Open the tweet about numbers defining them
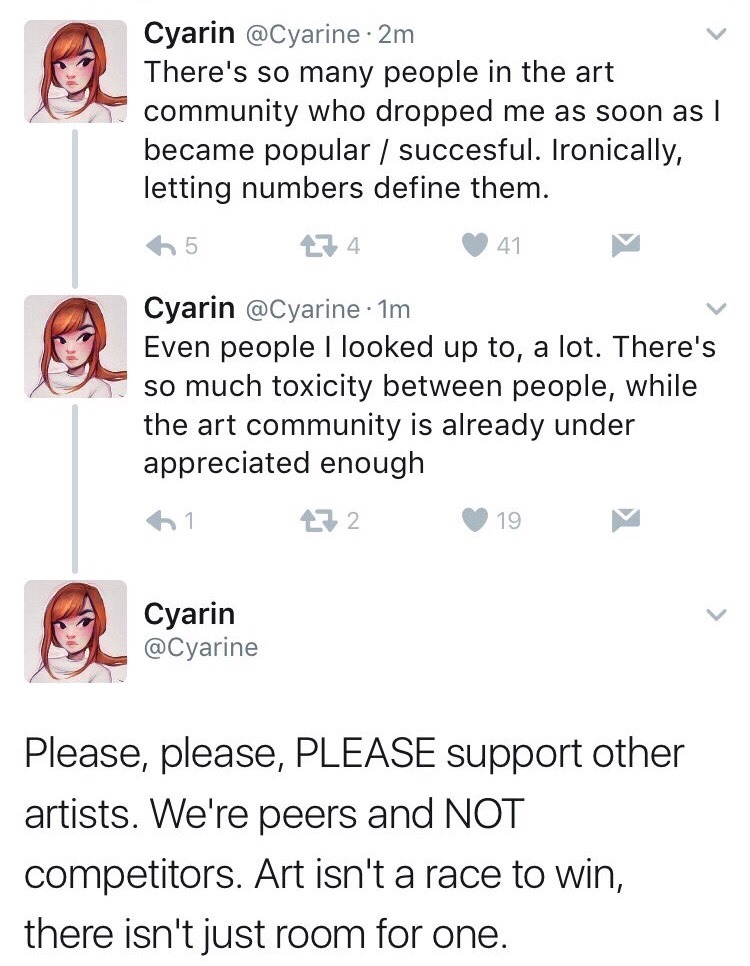Screen dimensions: 750x966 420,130
